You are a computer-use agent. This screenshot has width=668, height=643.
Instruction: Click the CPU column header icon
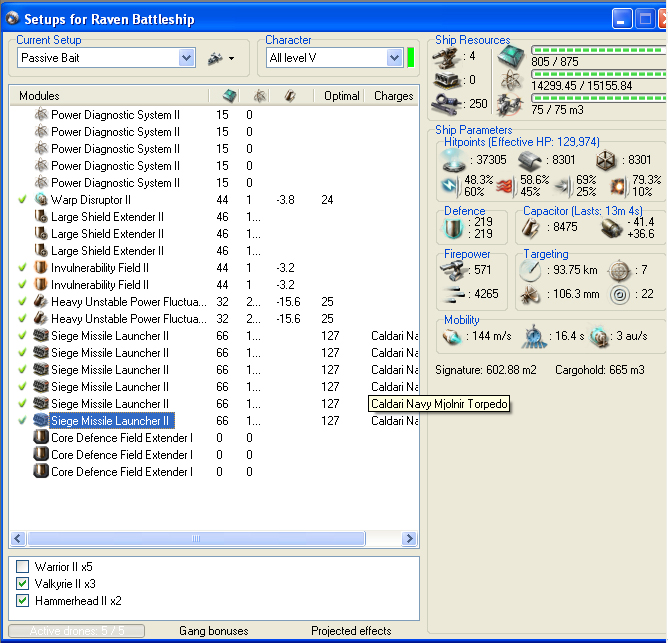click(x=230, y=96)
